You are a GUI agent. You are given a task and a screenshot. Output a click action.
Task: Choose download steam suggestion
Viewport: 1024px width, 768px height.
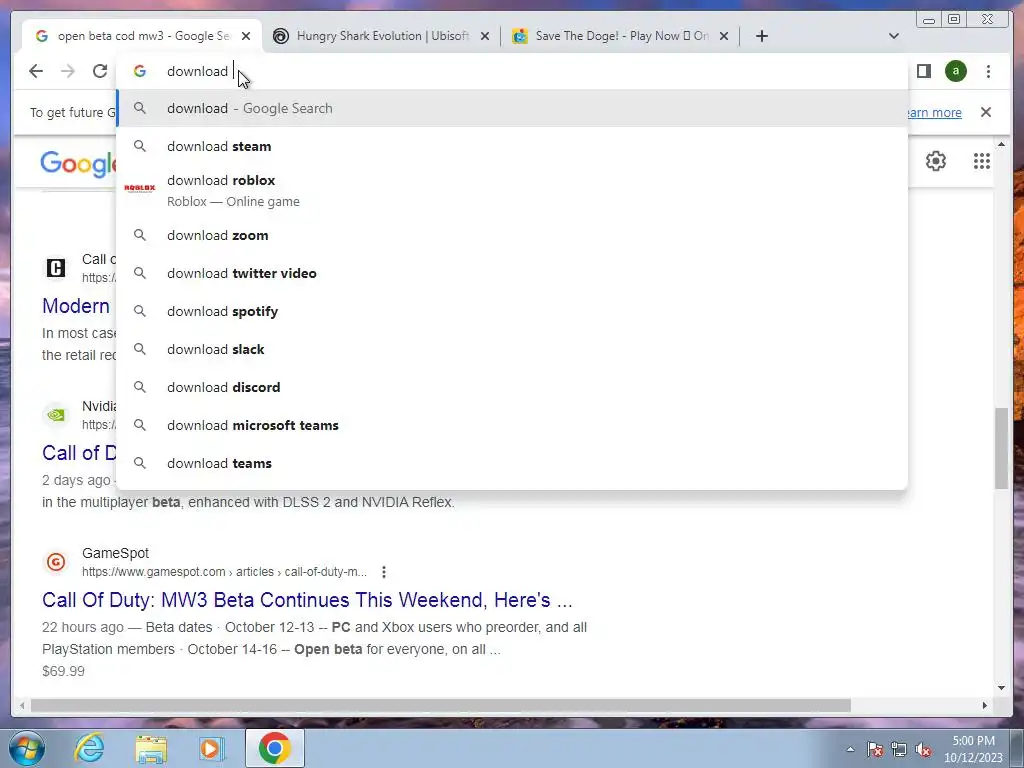(x=512, y=146)
